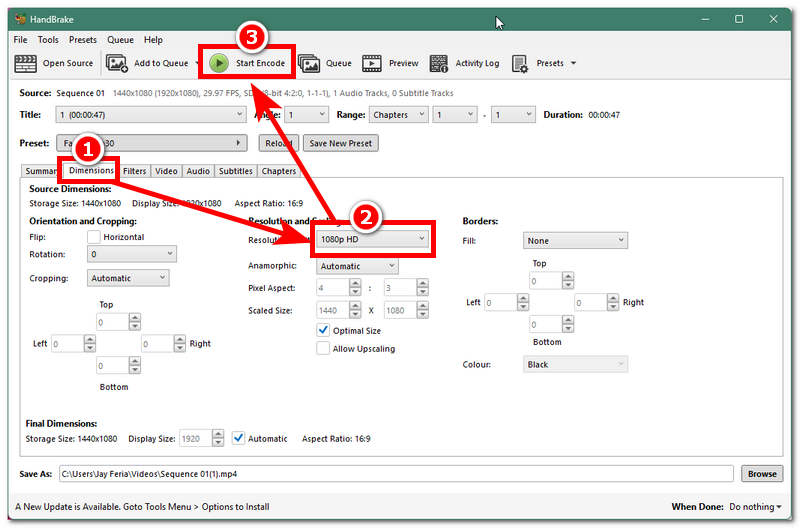Image resolution: width=800 pixels, height=528 pixels.
Task: Open the Queue via its toolbar icon
Action: tap(309, 64)
